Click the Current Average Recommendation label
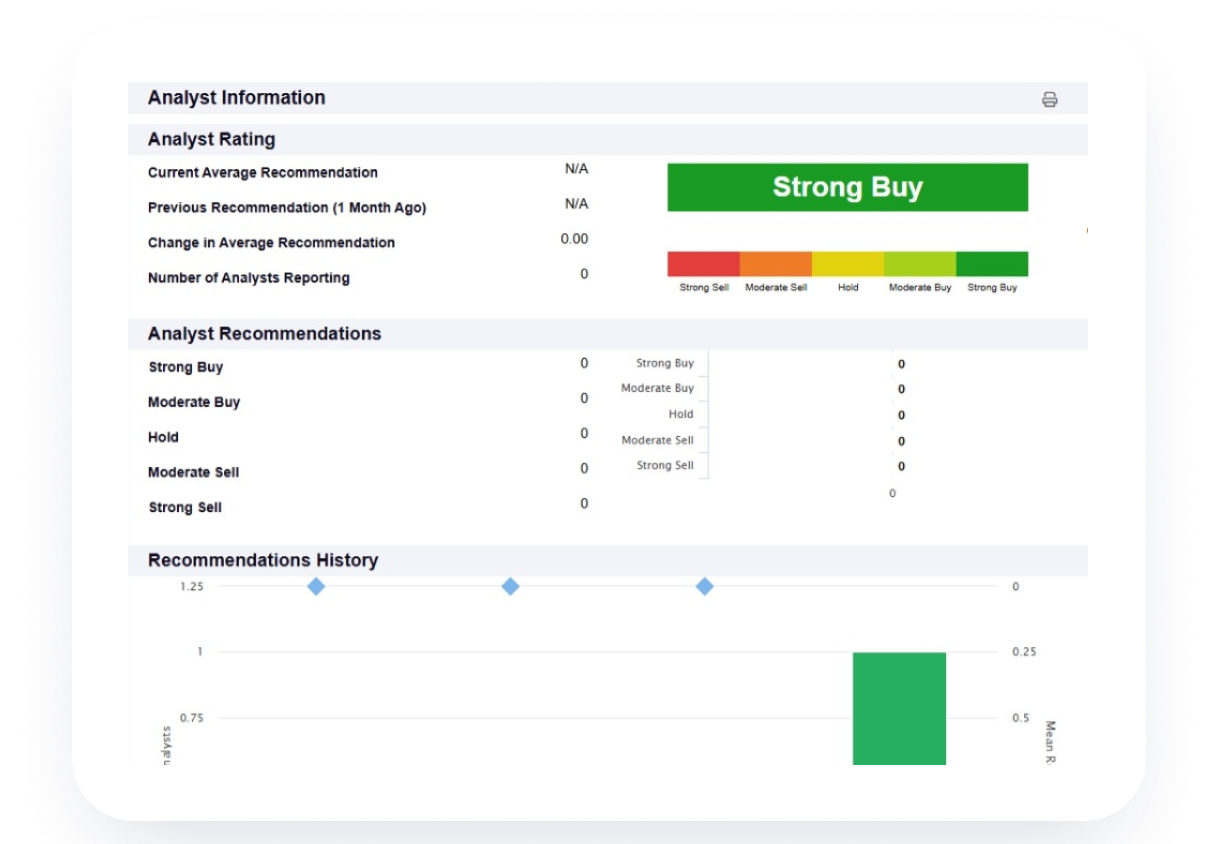Screen dimensions: 1218x844 tap(263, 172)
